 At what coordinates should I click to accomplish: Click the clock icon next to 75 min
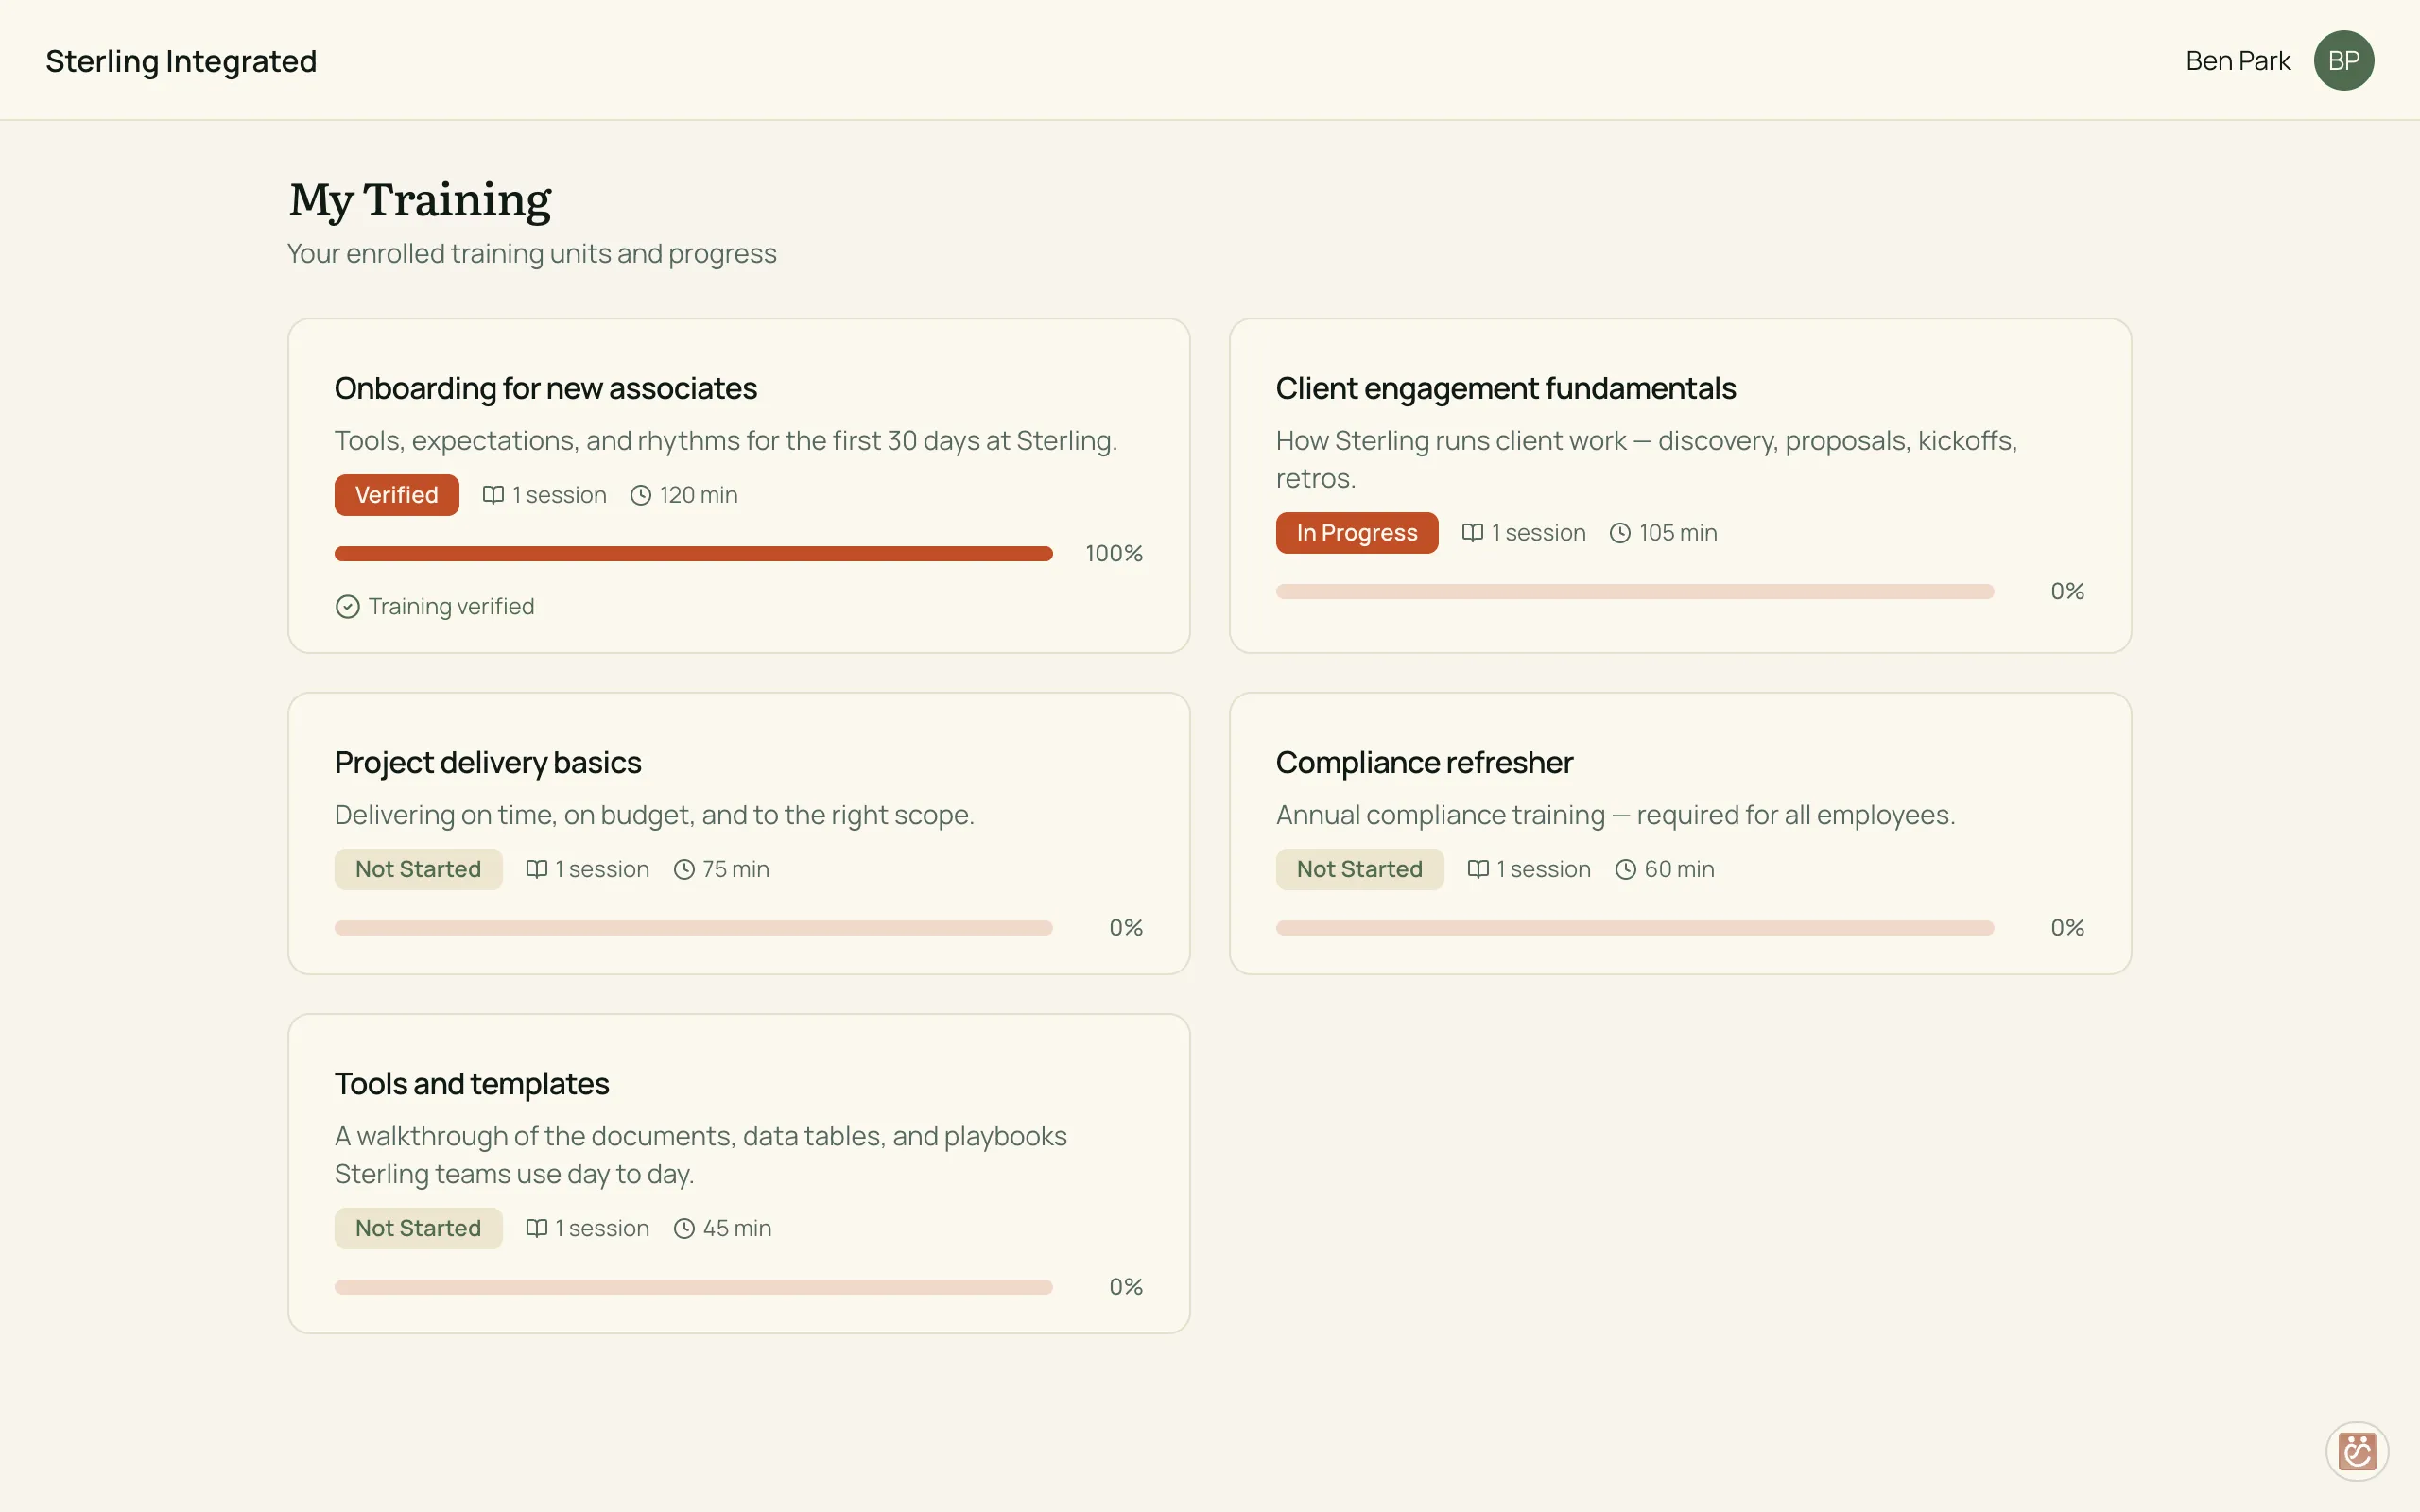coord(684,869)
